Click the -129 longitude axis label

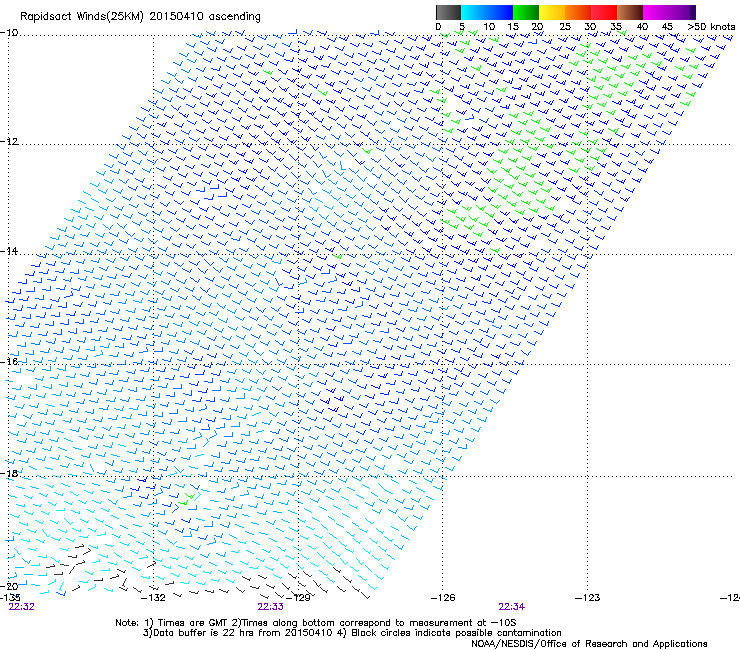coord(299,598)
